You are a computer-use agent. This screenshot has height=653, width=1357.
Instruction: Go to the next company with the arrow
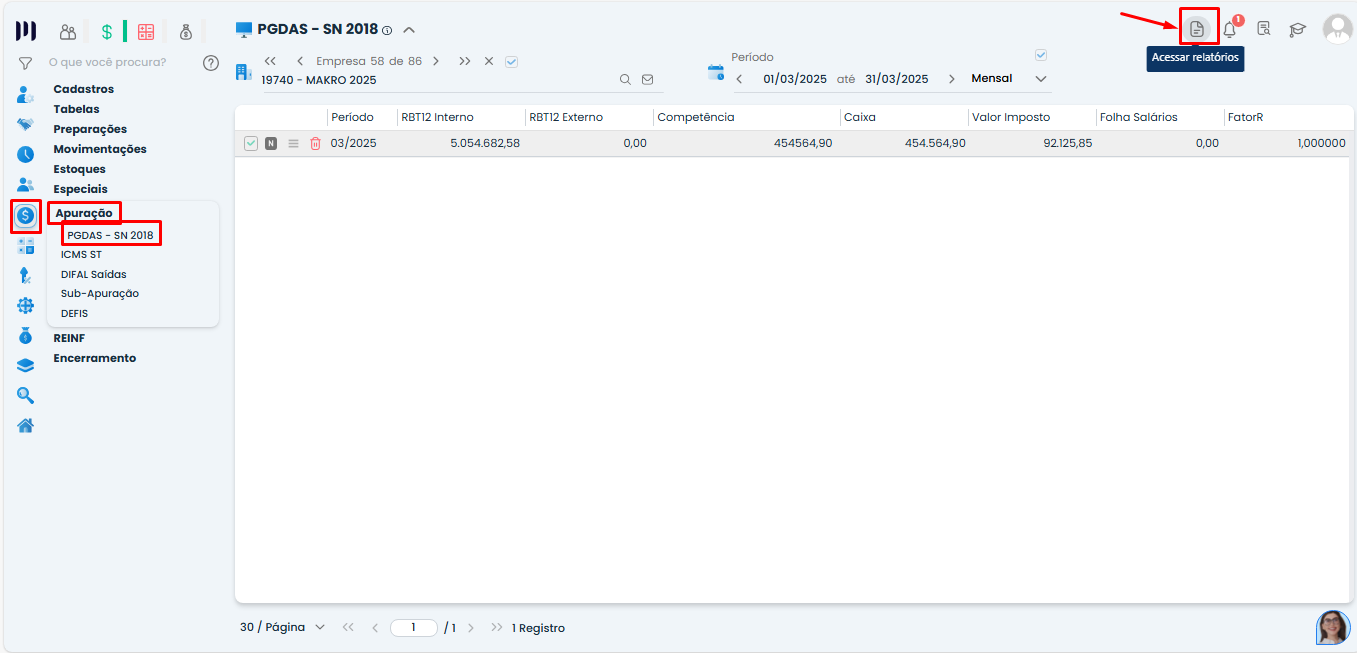436,61
